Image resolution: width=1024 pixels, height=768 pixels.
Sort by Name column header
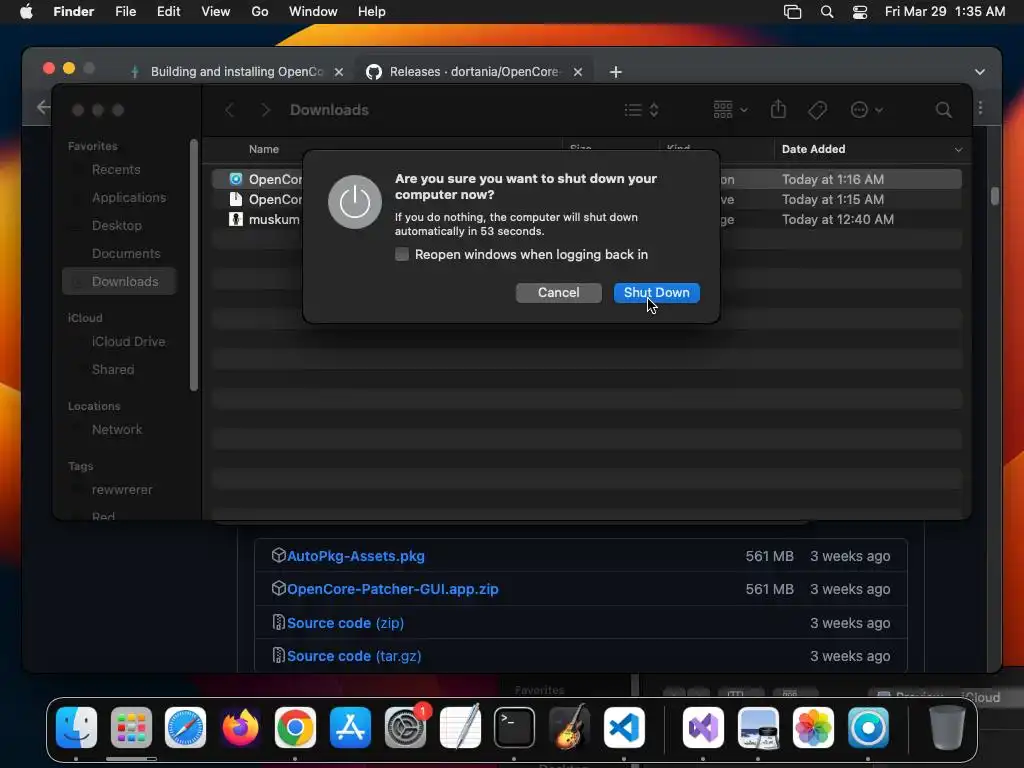click(x=263, y=149)
